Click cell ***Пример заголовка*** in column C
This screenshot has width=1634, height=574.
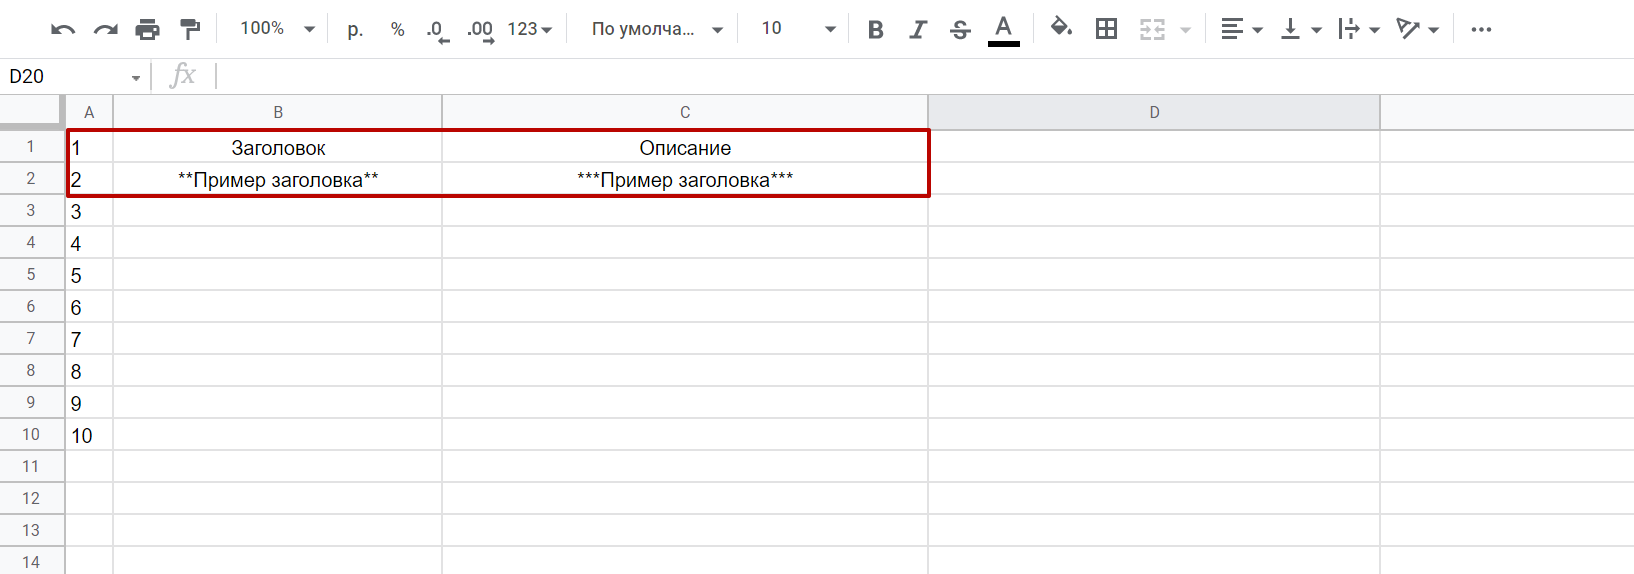pos(685,179)
